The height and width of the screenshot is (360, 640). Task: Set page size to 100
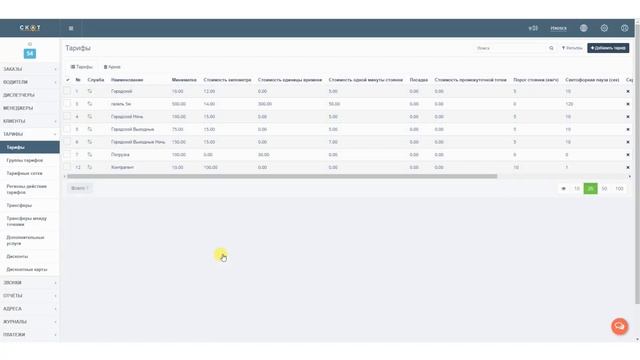(619, 189)
